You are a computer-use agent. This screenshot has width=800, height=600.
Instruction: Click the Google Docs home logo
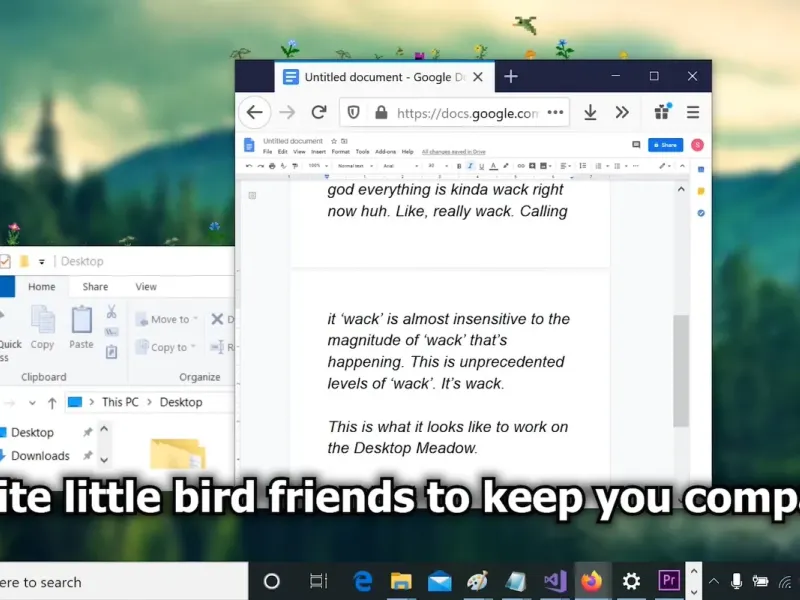[249, 145]
